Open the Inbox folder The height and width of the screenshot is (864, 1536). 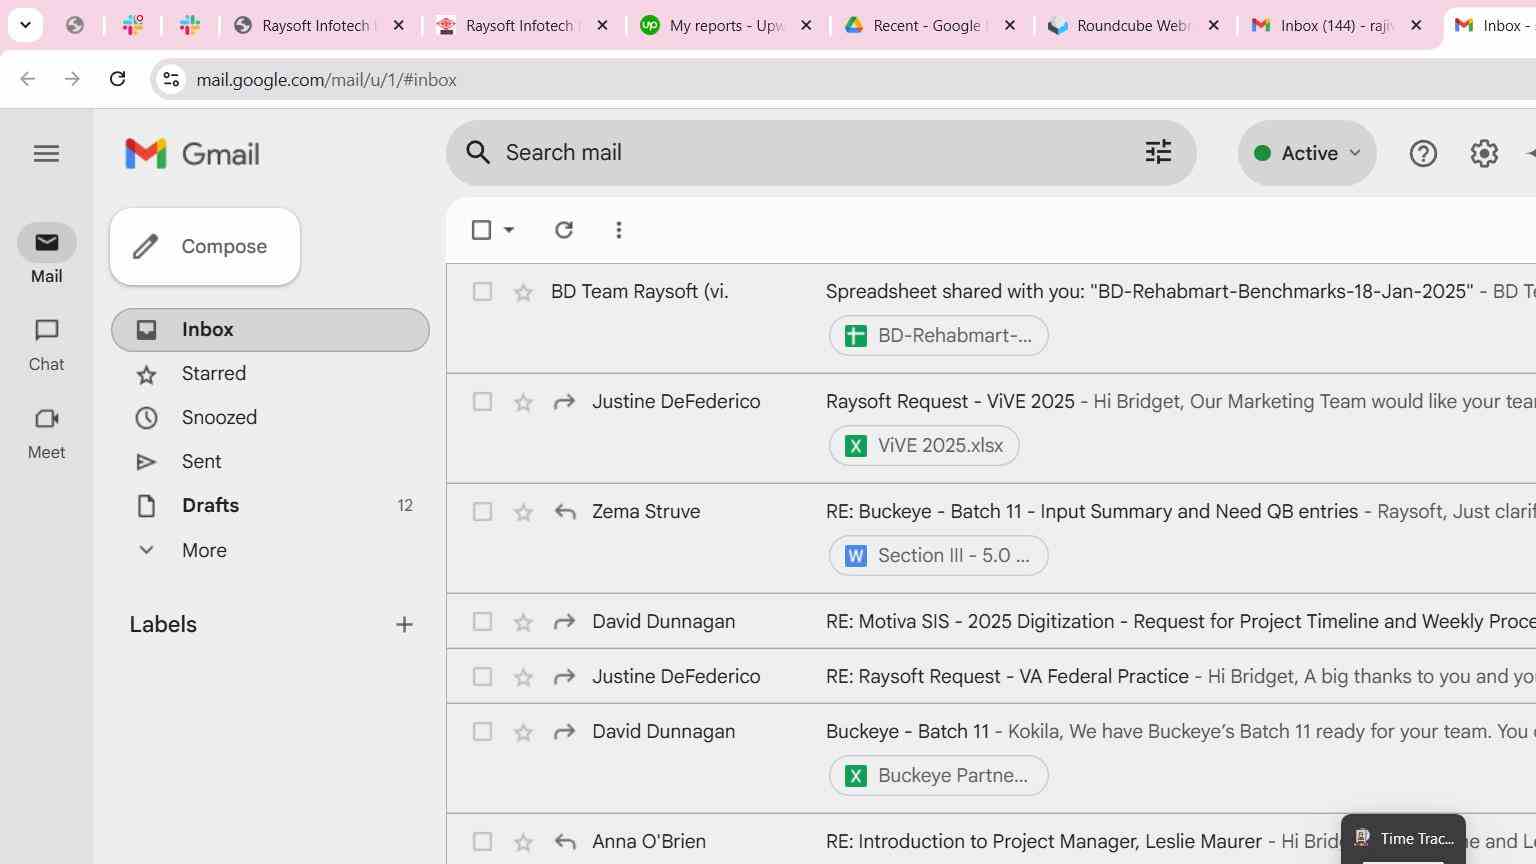click(270, 330)
